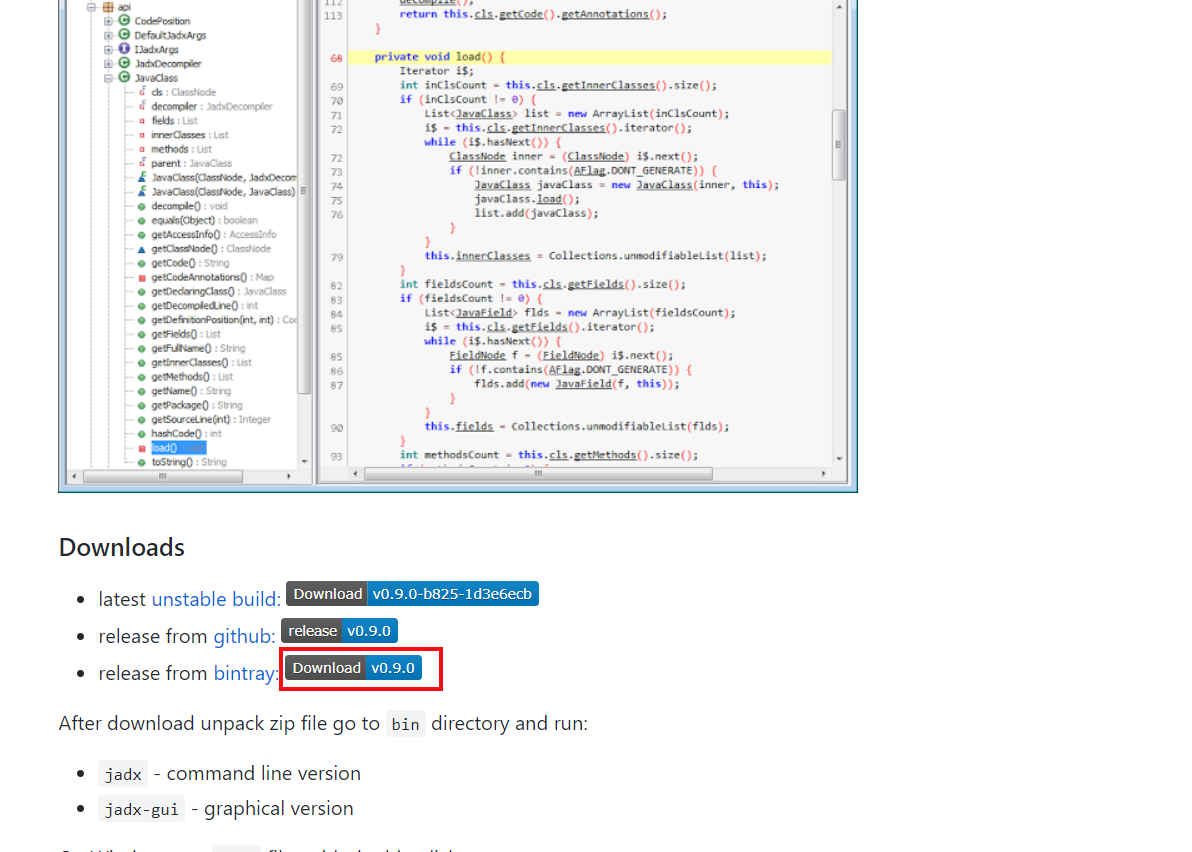Click the method icon for hashCode()
Image resolution: width=1192 pixels, height=852 pixels.
(141, 434)
